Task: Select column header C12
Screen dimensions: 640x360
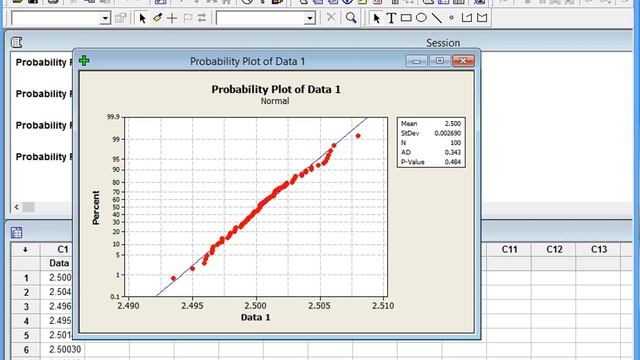Action: [x=554, y=249]
